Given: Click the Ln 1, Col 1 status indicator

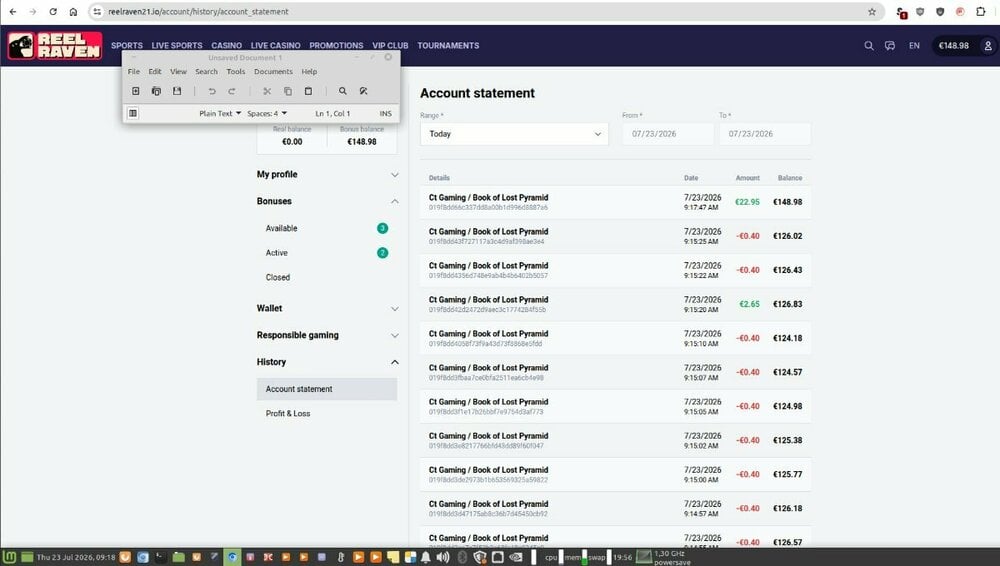Looking at the screenshot, I should tap(333, 114).
